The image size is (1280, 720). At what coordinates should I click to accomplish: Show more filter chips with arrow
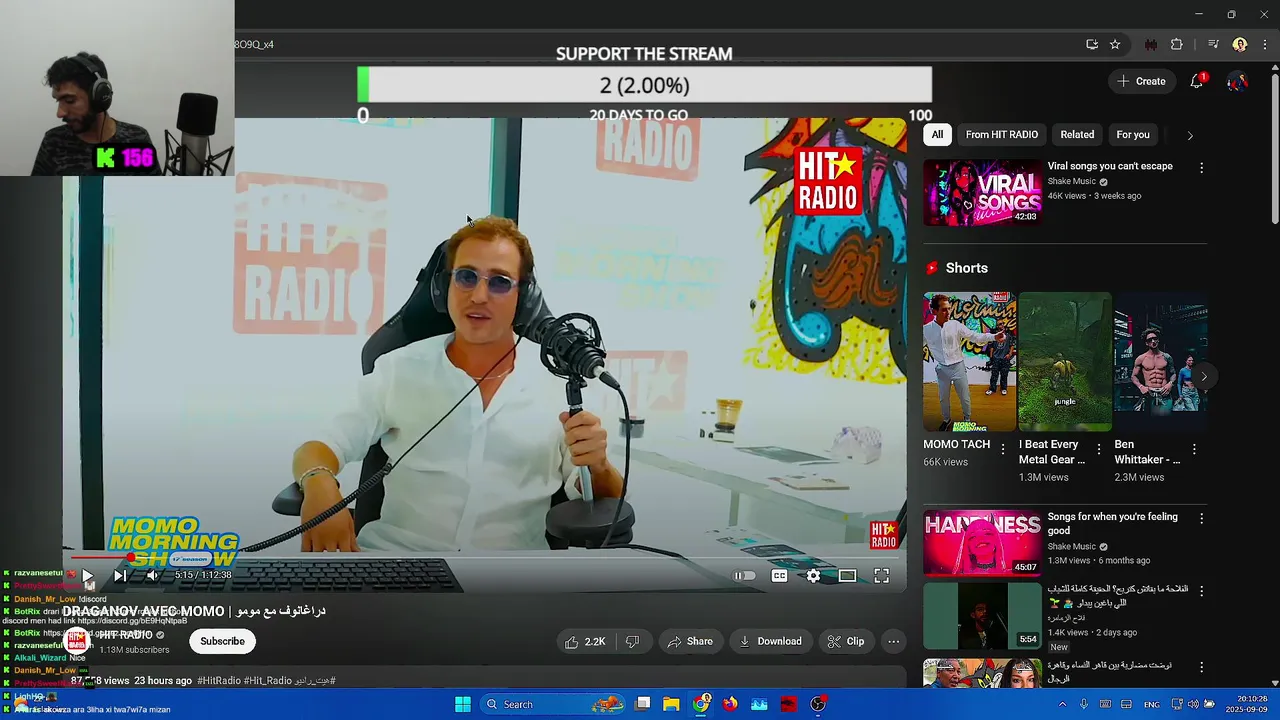point(1189,135)
